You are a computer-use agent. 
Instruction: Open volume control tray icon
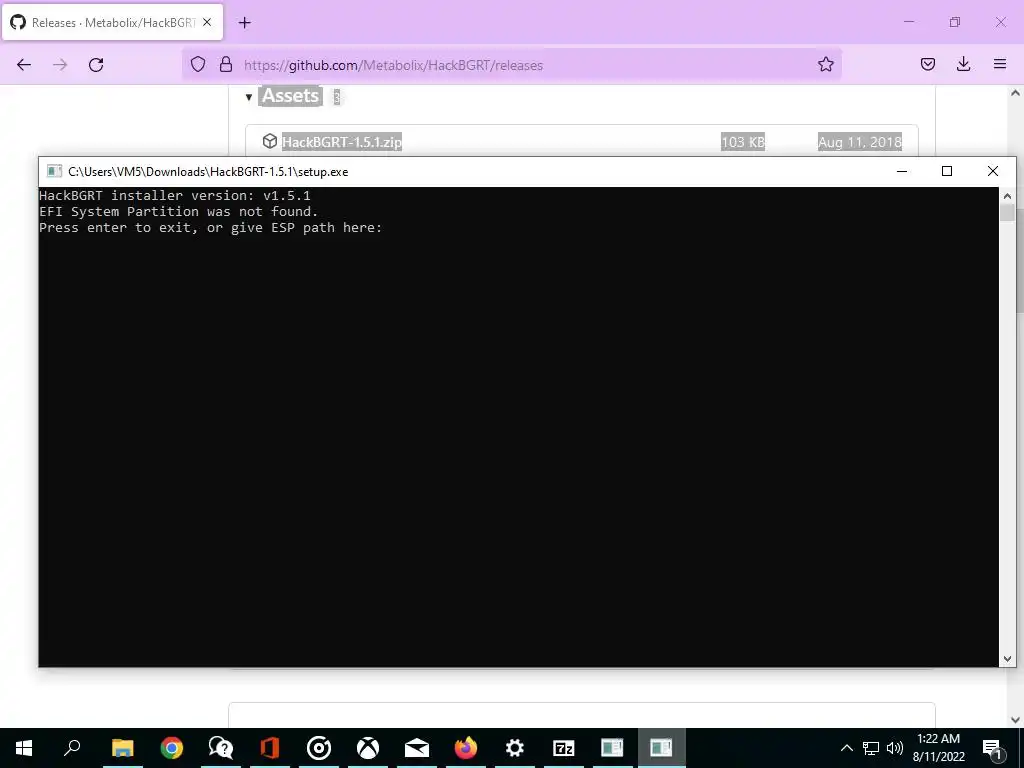coord(895,748)
